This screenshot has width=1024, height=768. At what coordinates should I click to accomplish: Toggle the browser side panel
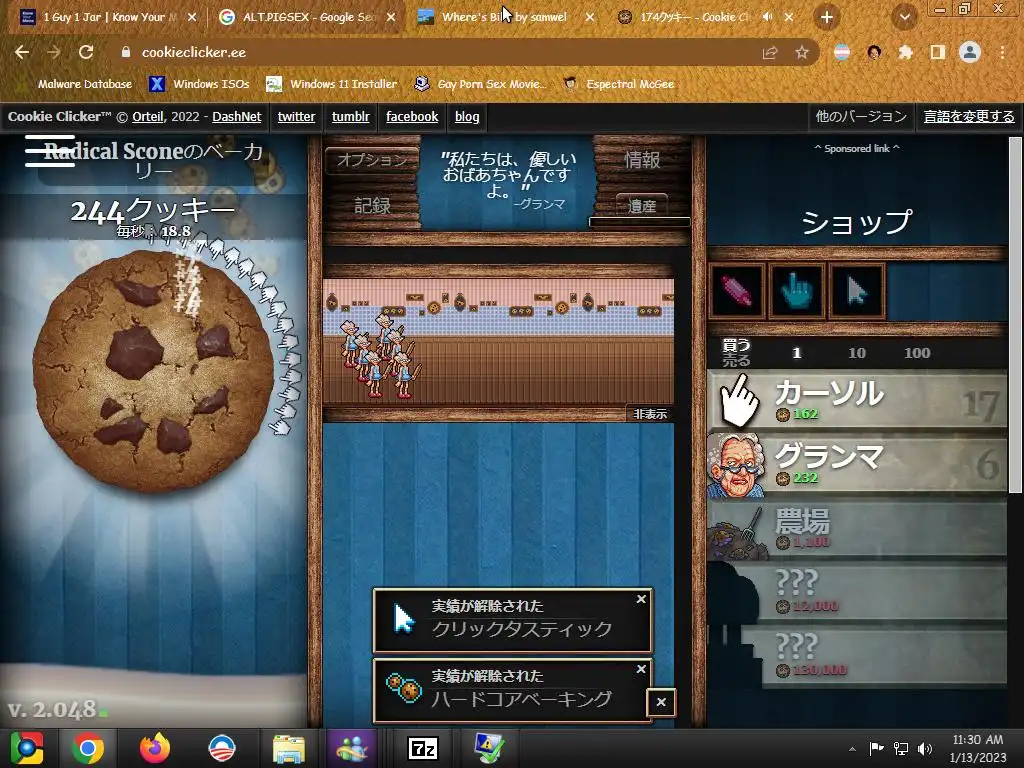pos(938,52)
